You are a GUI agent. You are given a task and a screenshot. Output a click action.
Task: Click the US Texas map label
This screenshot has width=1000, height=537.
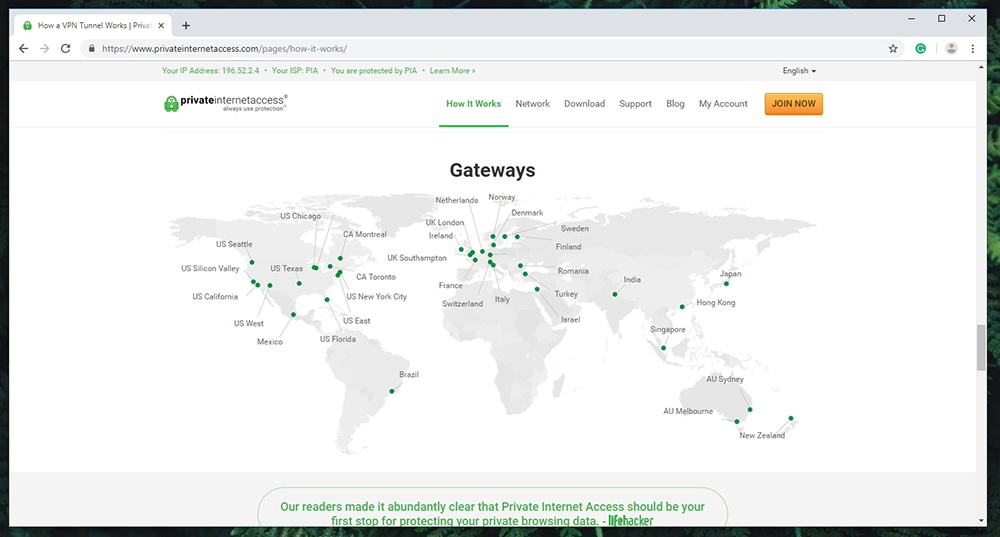pos(286,268)
